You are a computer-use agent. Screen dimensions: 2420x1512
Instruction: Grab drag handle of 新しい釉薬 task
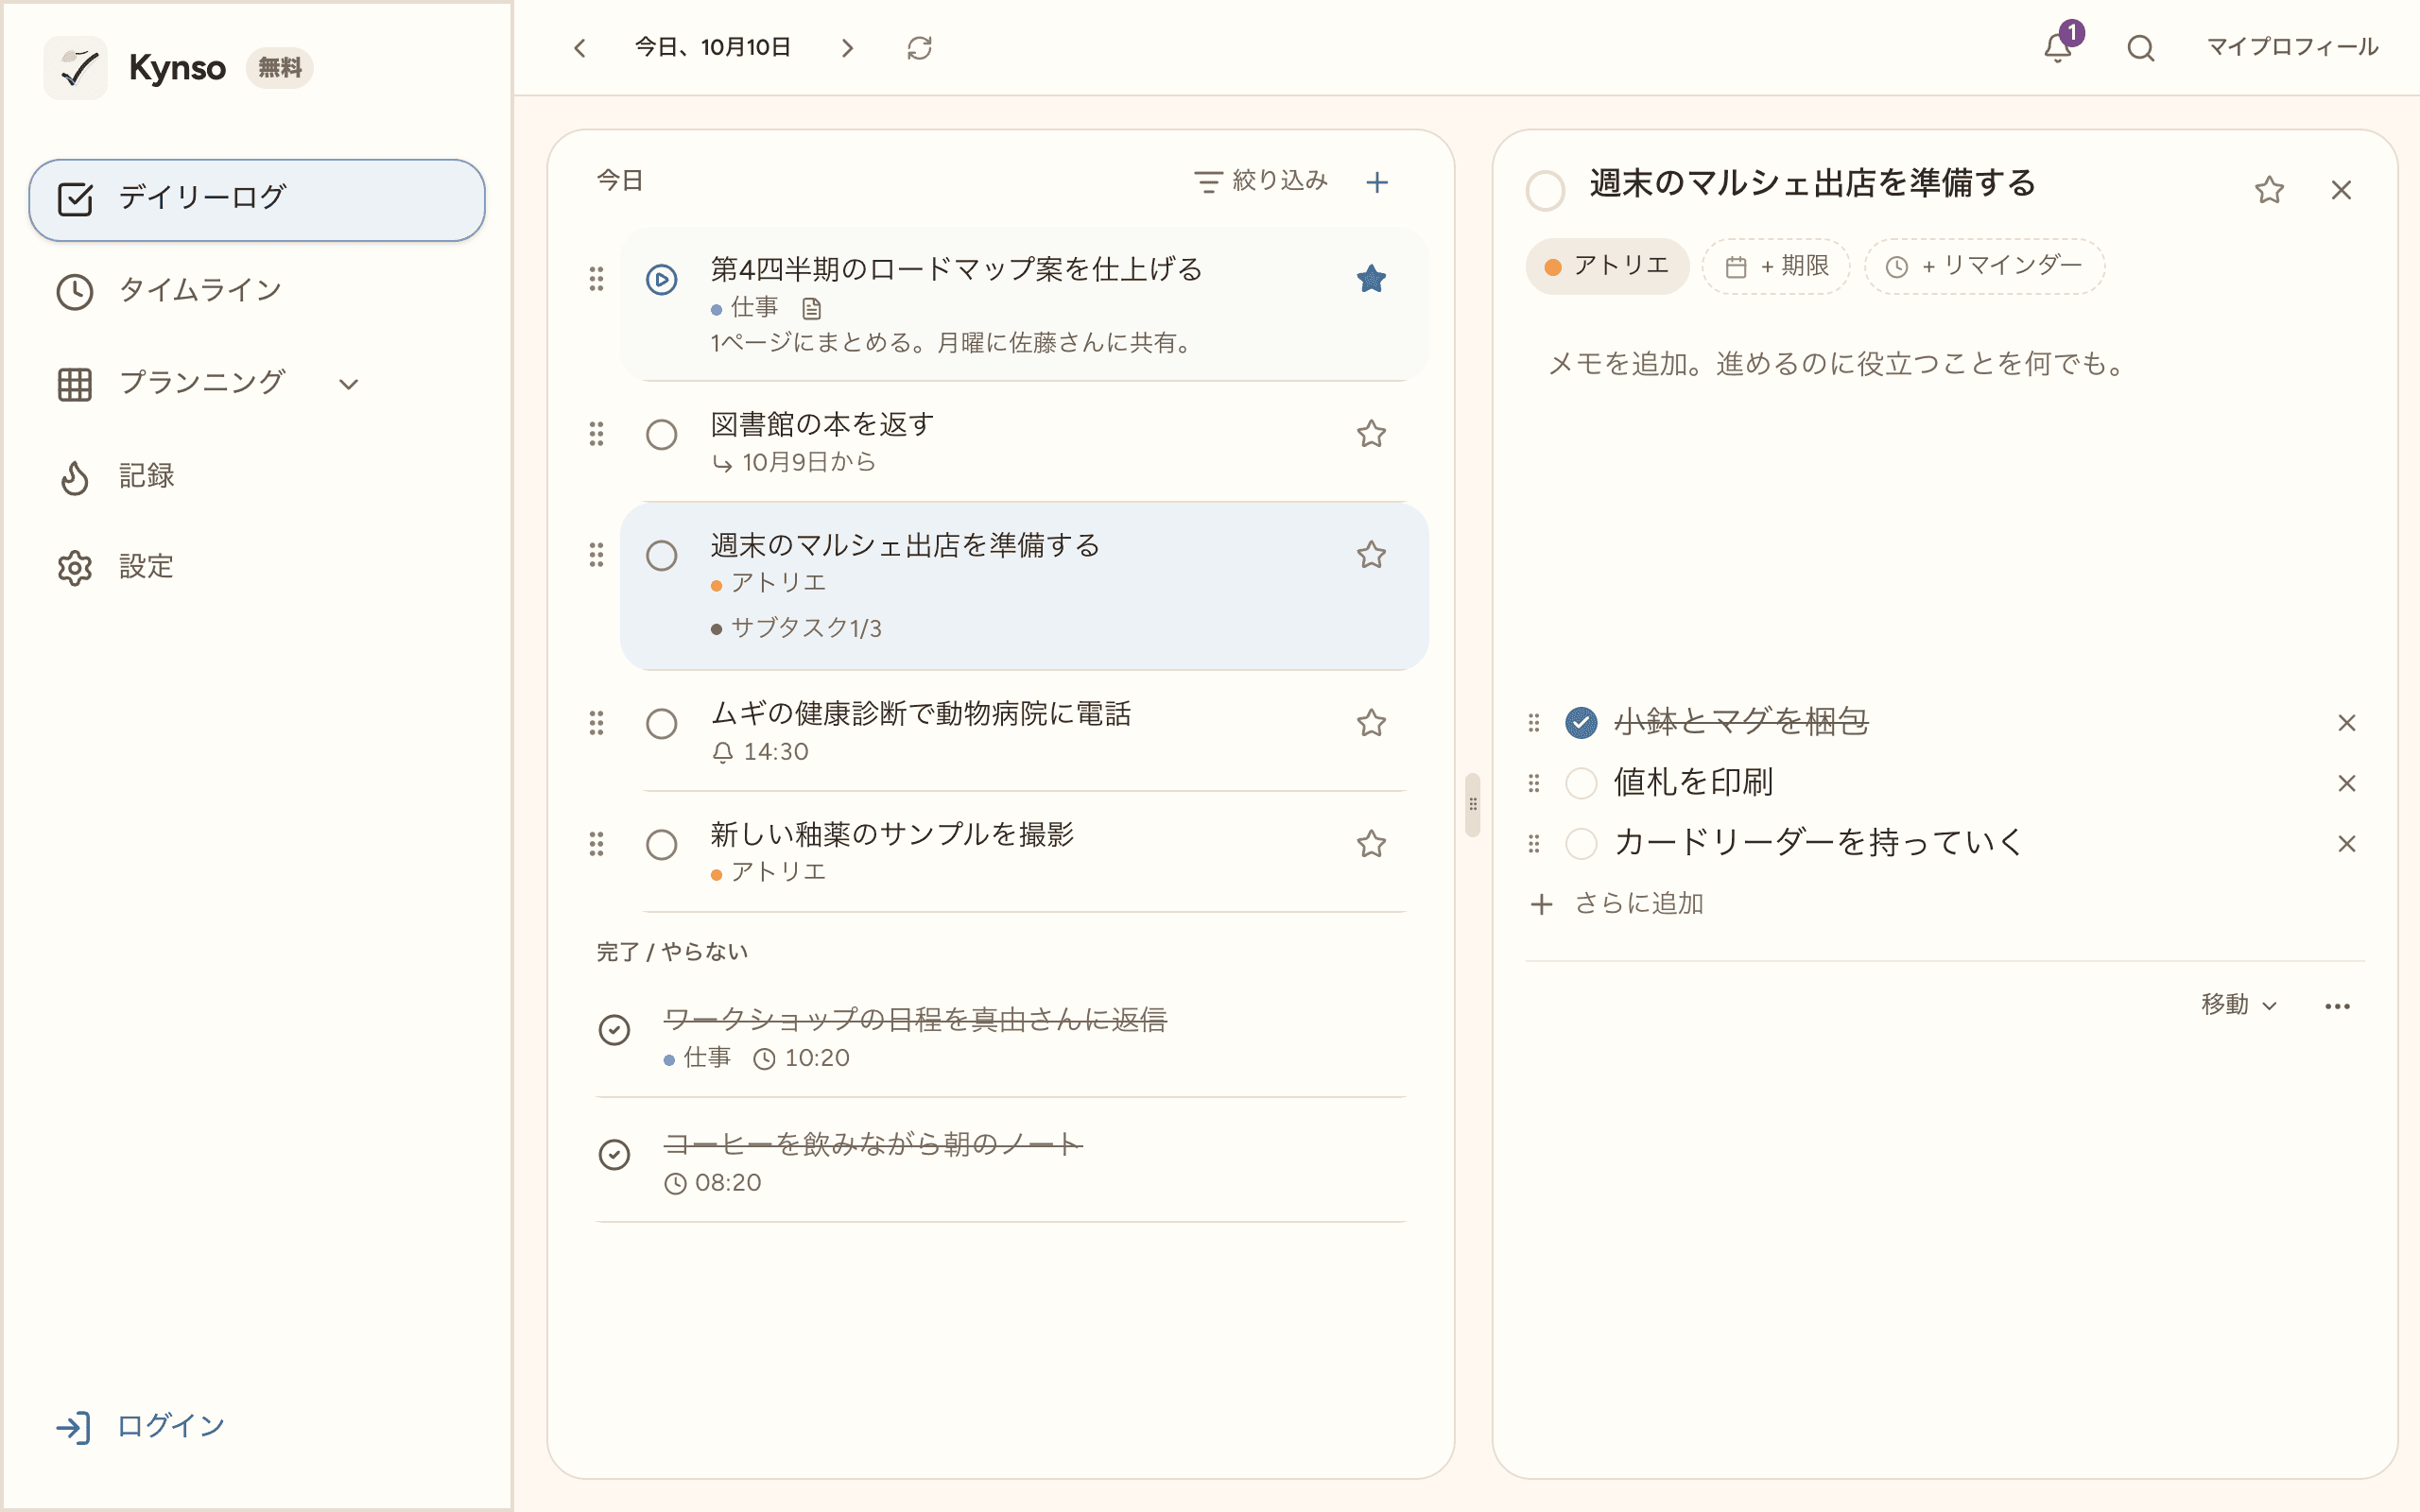596,844
